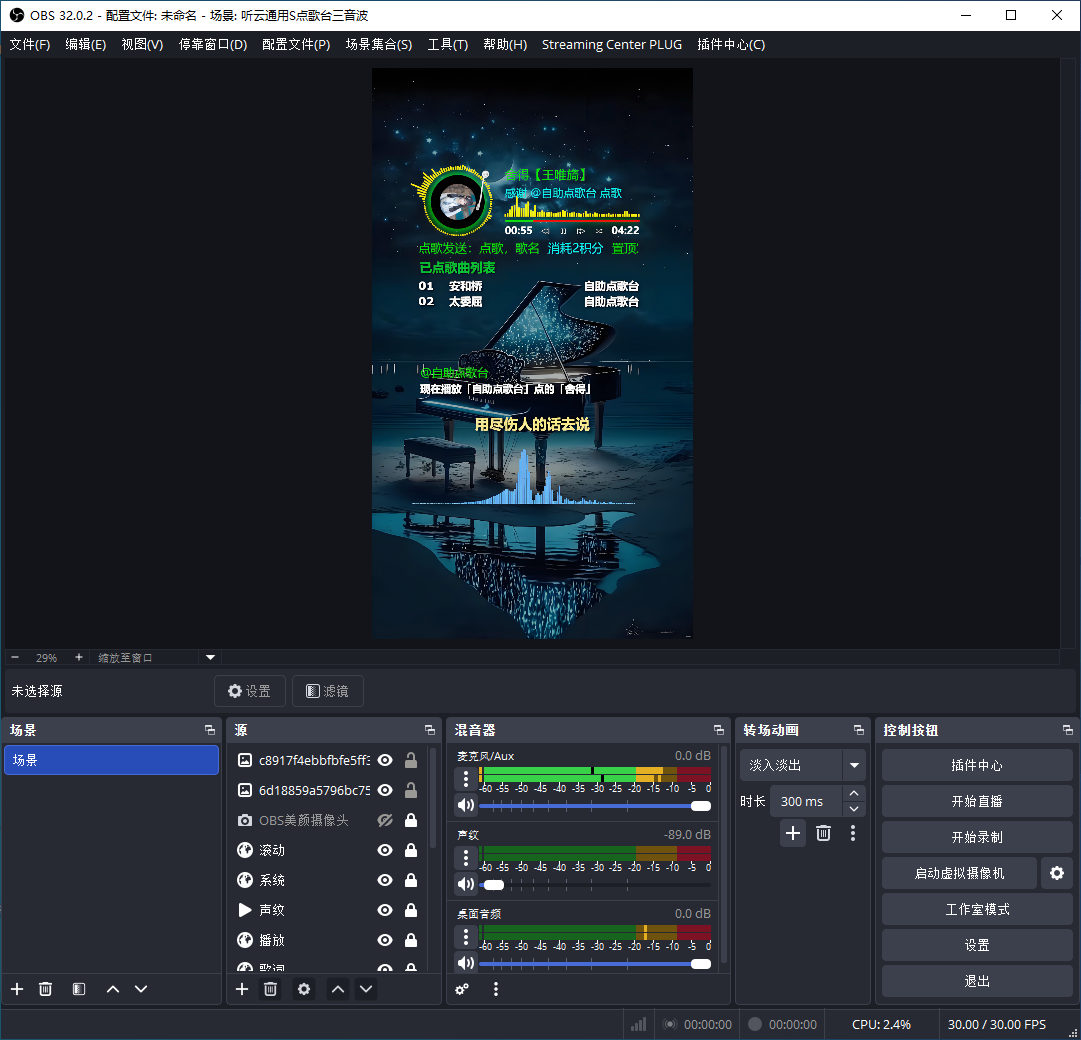Open the 场景集合(S) menu
Image resolution: width=1081 pixels, height=1040 pixels.
(x=378, y=44)
